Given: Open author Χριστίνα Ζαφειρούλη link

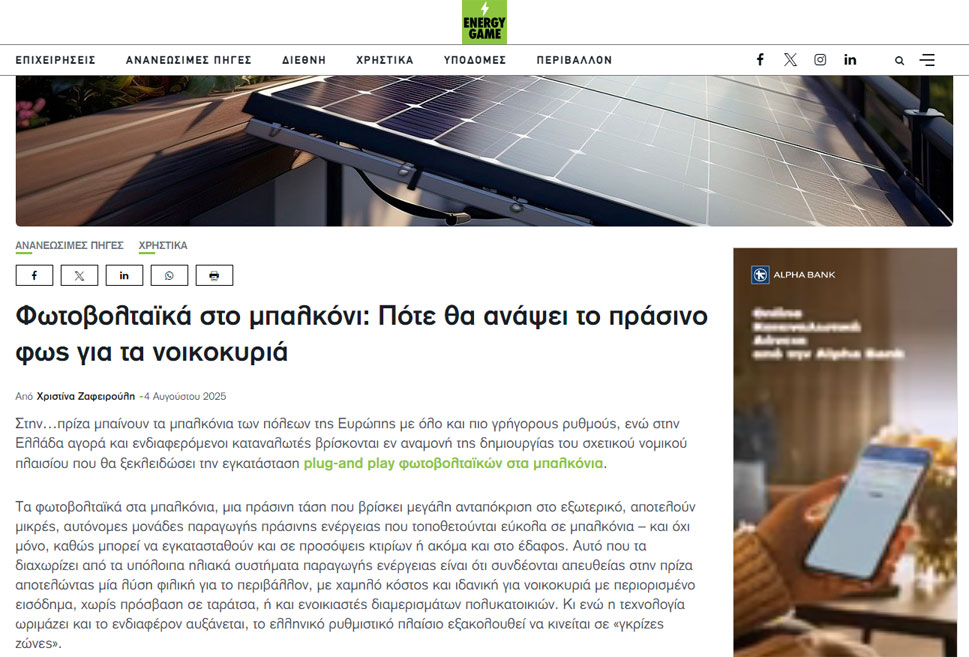Looking at the screenshot, I should [85, 396].
